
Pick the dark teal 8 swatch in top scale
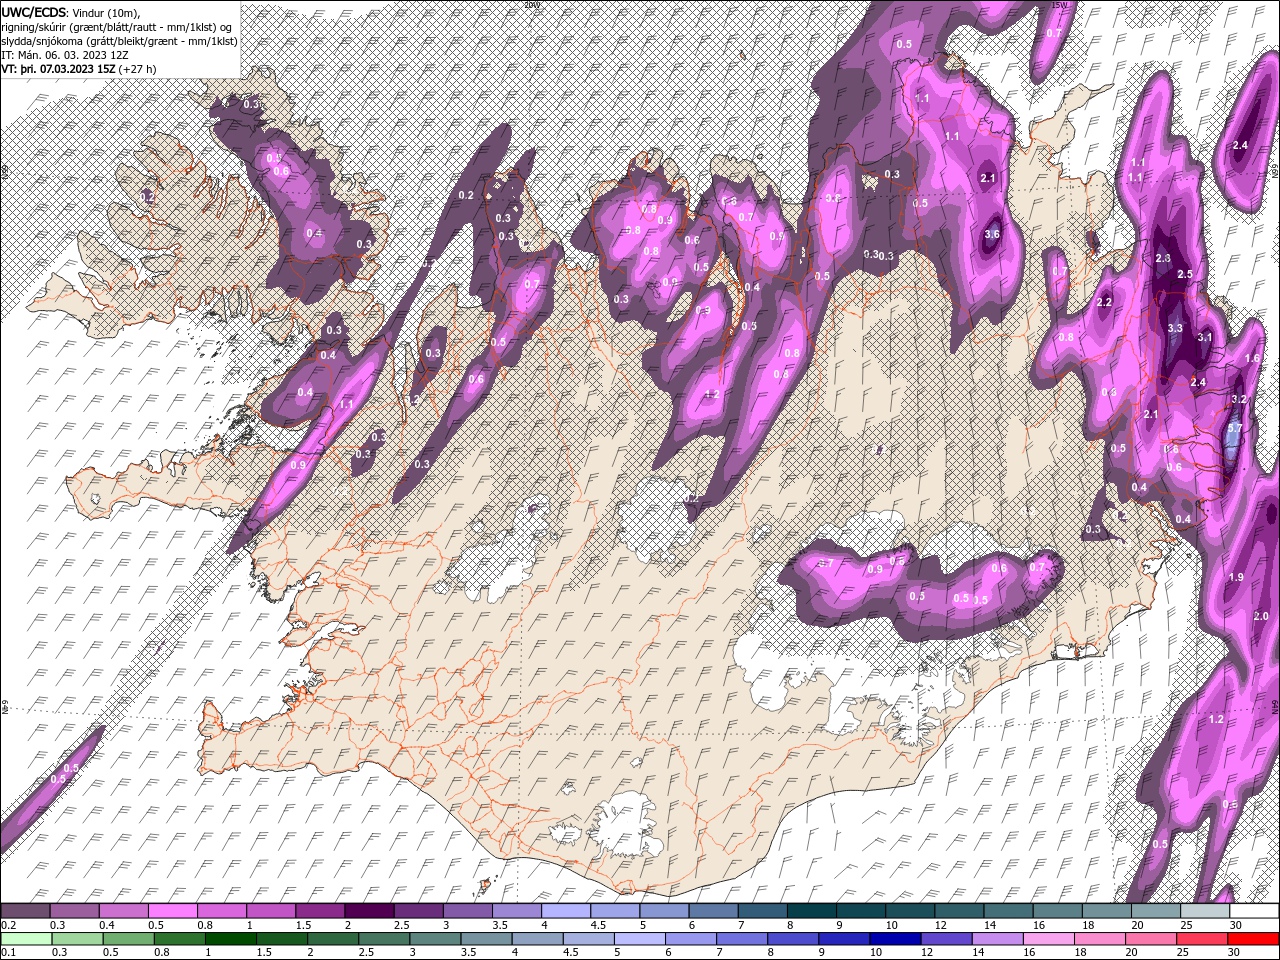point(812,911)
